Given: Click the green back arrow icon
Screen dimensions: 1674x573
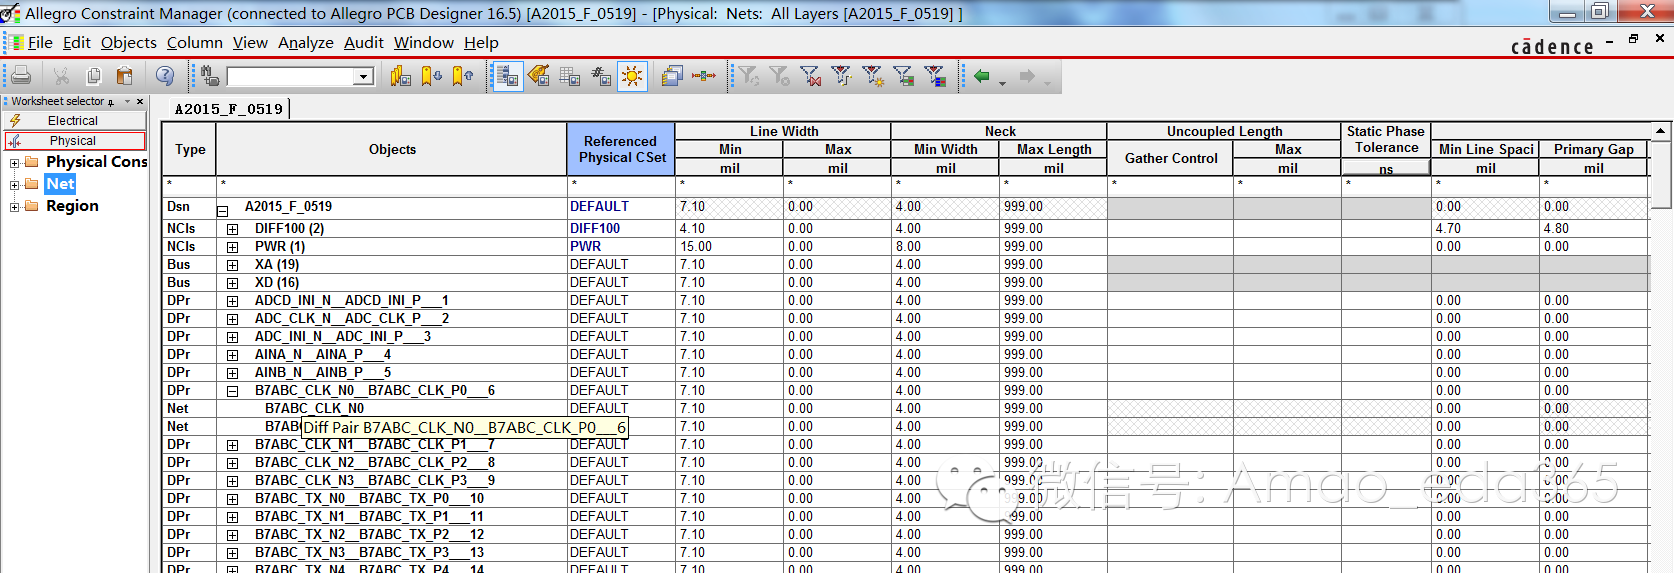Looking at the screenshot, I should point(982,76).
